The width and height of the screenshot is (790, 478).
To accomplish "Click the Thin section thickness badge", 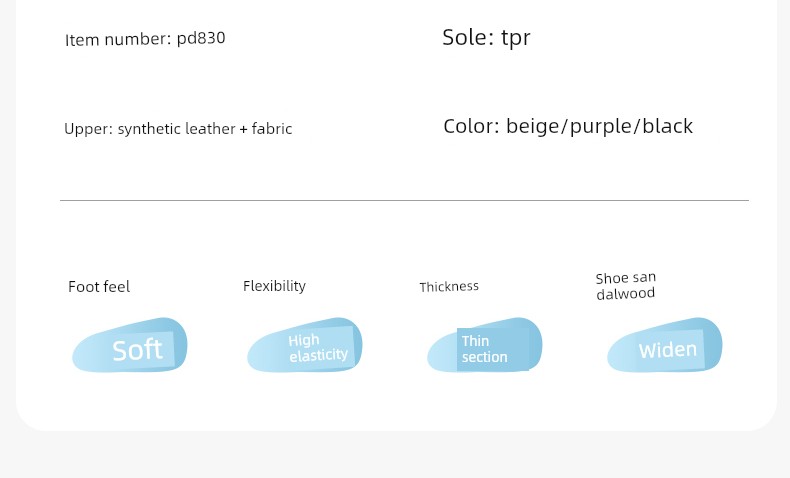I will pyautogui.click(x=485, y=346).
